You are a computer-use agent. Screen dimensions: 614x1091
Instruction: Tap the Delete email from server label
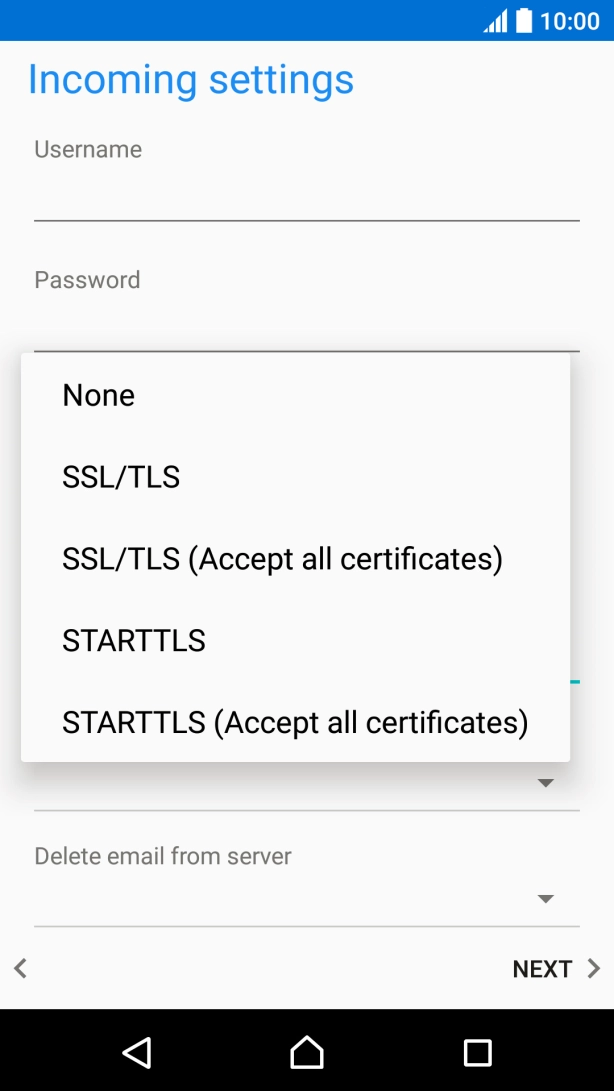[x=163, y=856]
